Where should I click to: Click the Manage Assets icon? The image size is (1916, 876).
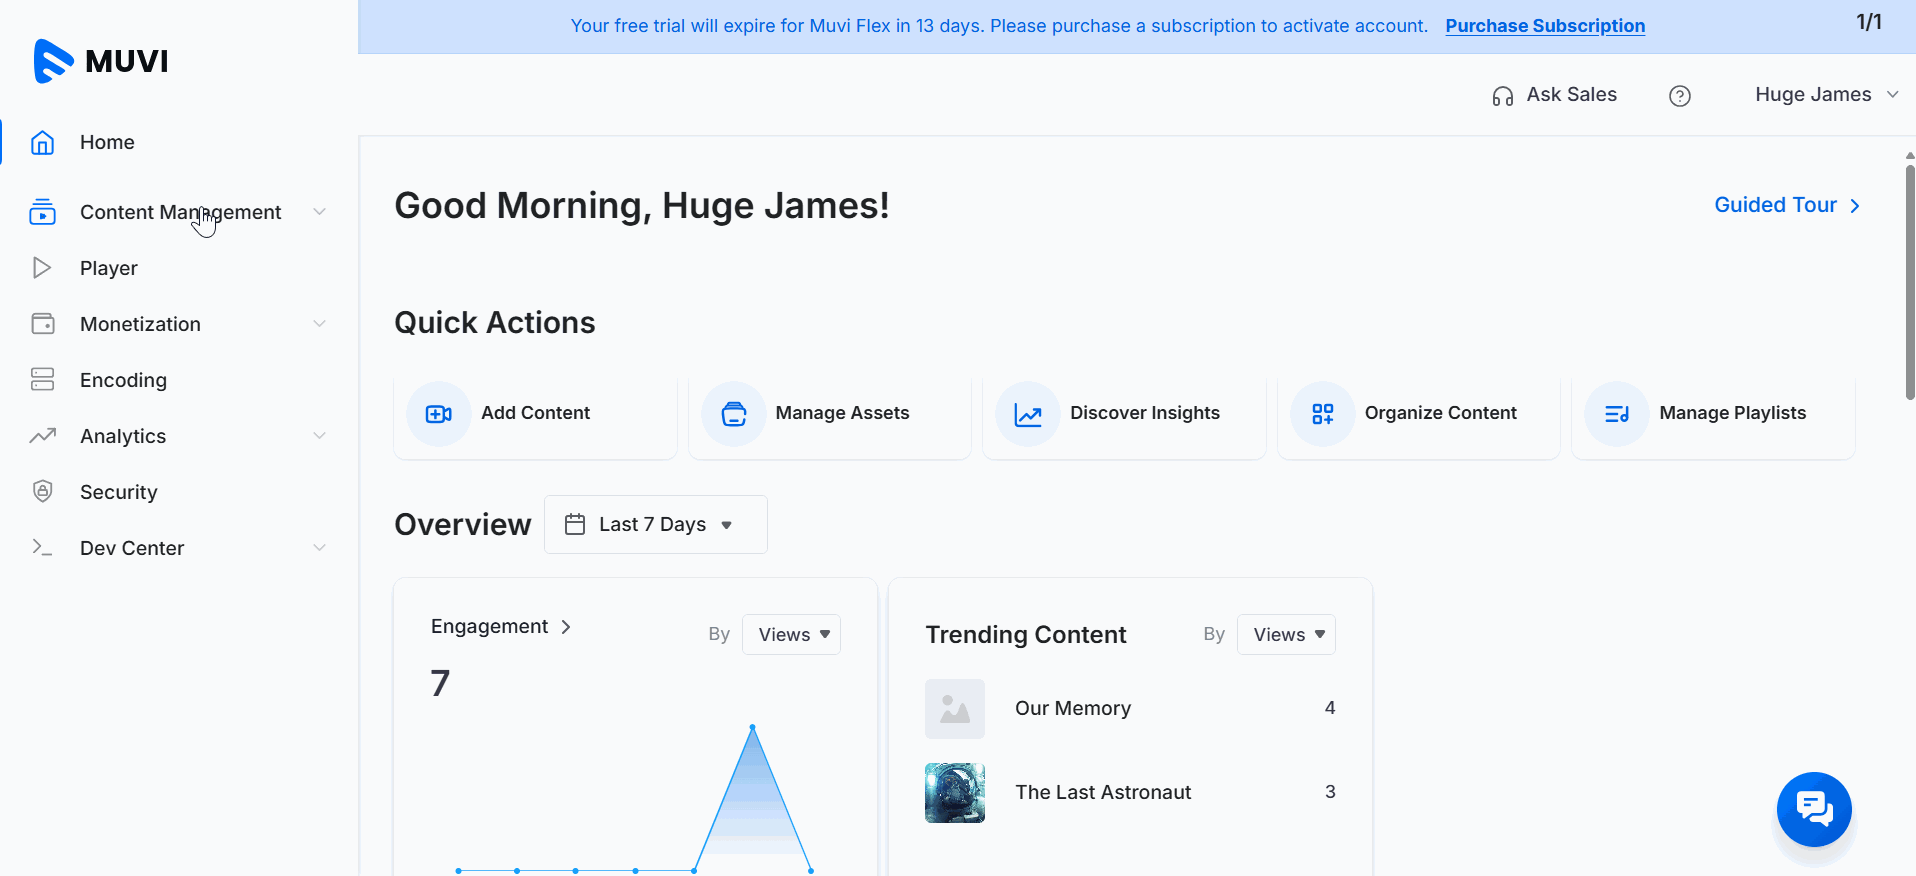[733, 414]
